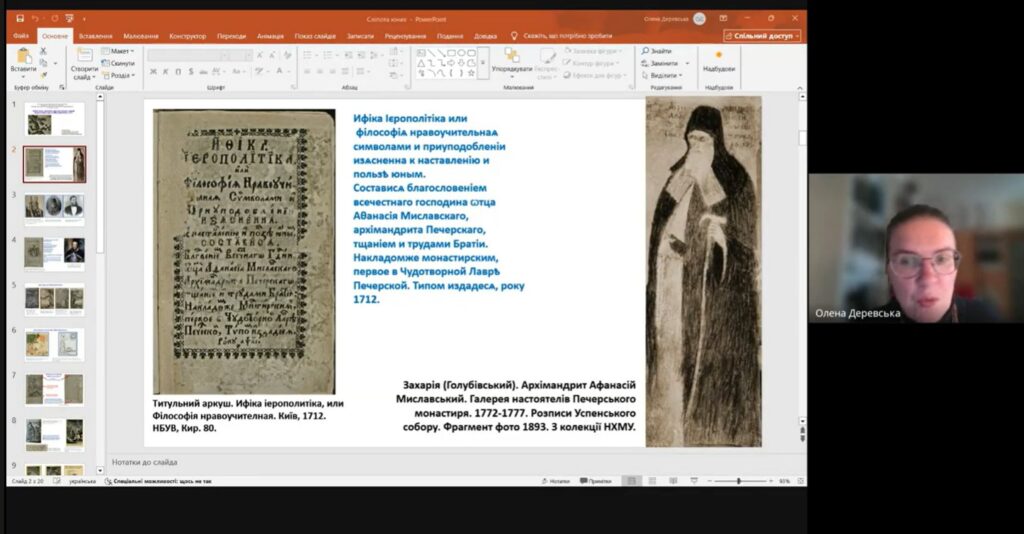Select the star shape in shapes gallery

(471, 72)
